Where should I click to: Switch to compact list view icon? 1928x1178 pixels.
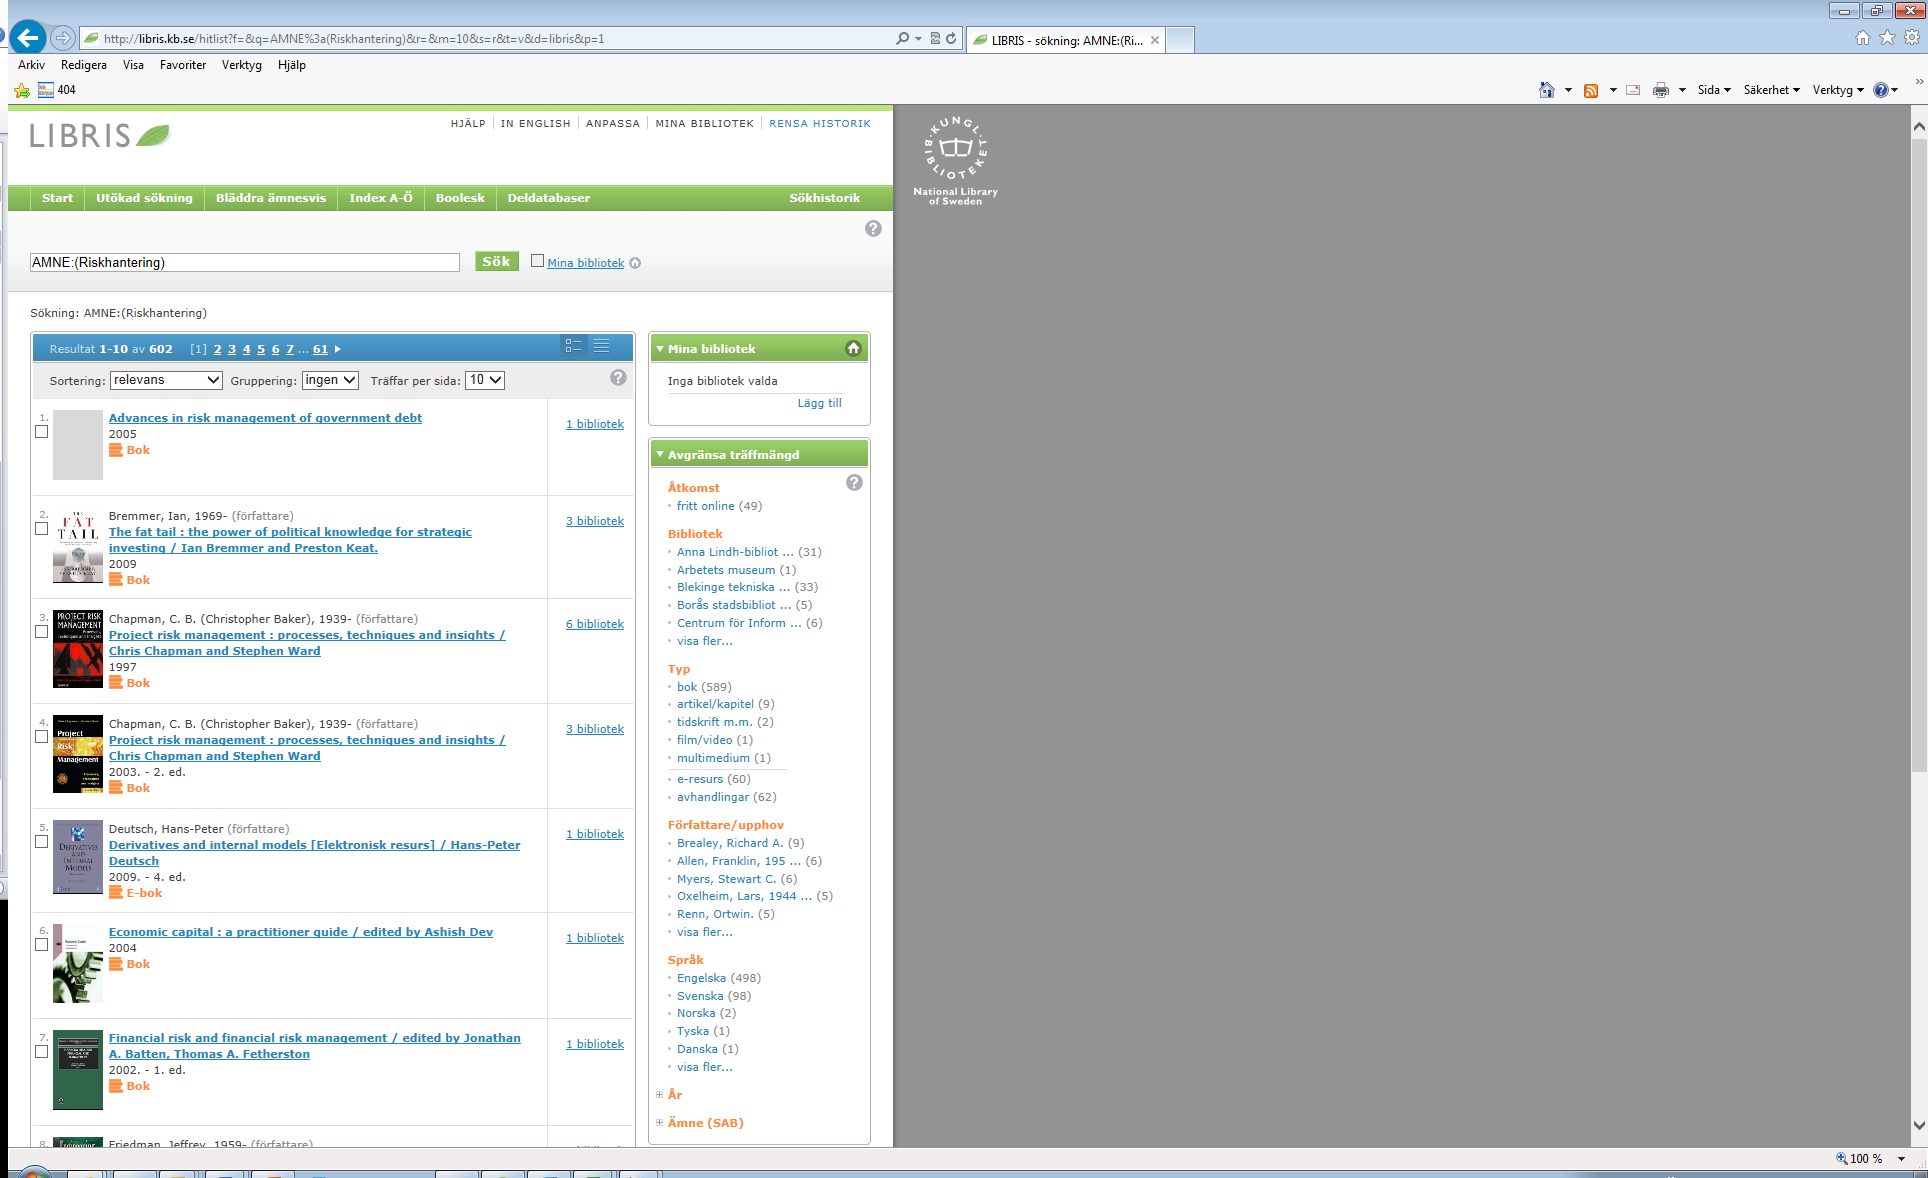pos(602,346)
